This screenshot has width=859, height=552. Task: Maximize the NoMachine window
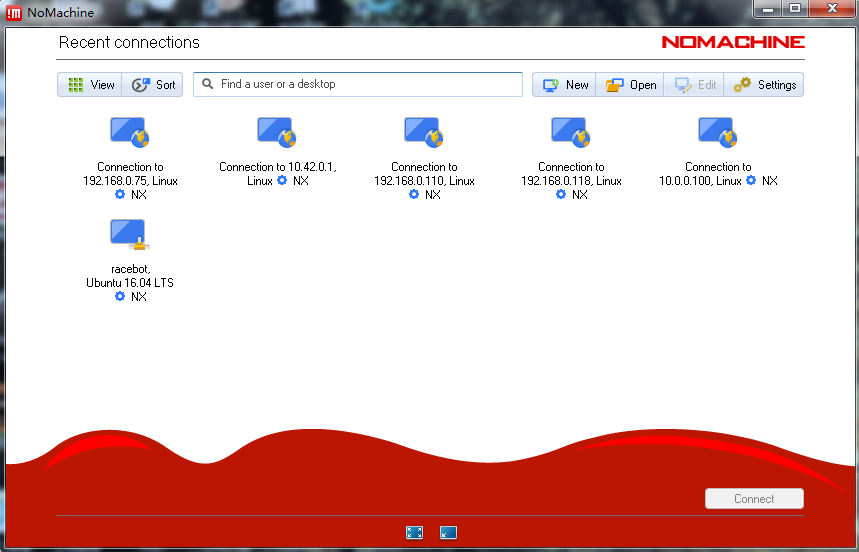795,8
